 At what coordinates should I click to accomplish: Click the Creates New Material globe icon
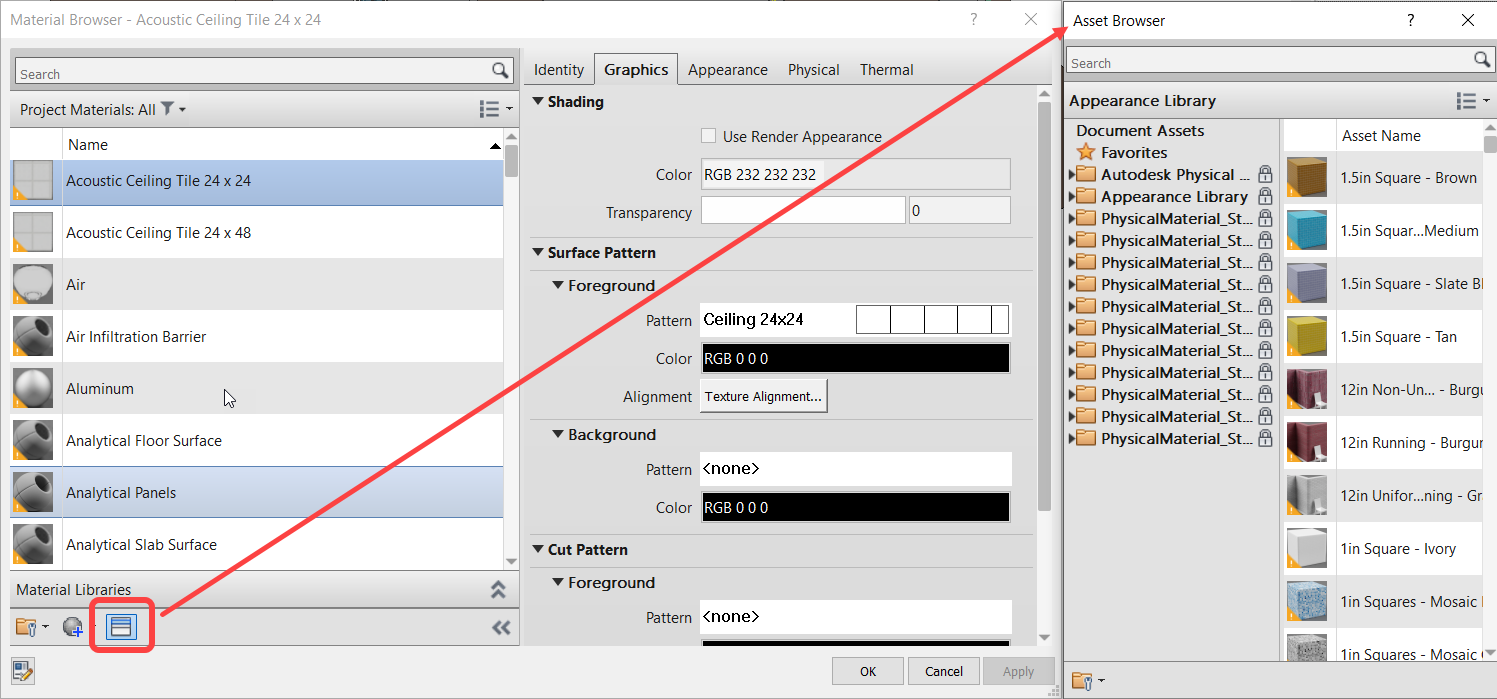click(71, 626)
